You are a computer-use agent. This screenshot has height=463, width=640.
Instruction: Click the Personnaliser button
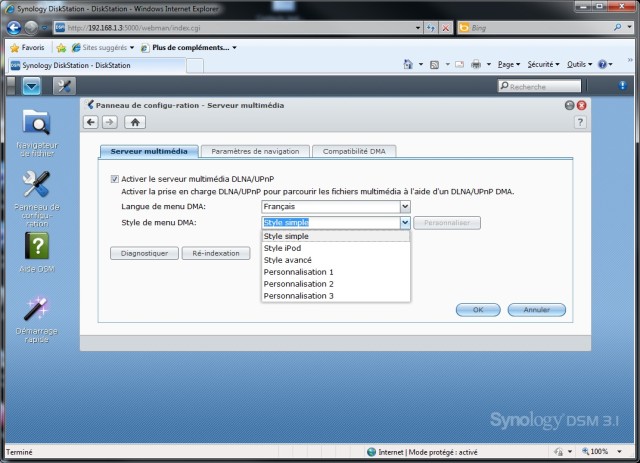[447, 223]
